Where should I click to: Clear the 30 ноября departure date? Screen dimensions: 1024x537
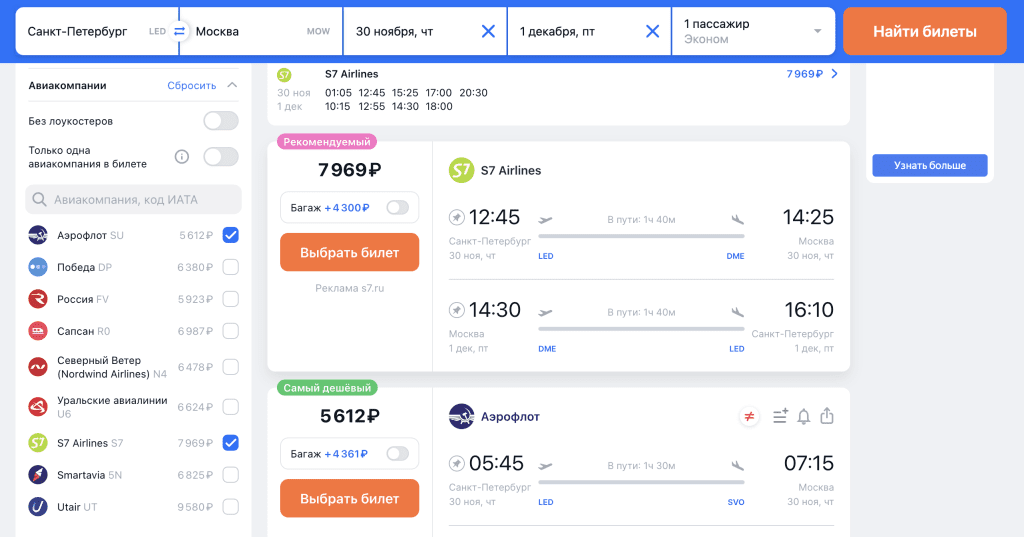pyautogui.click(x=488, y=31)
